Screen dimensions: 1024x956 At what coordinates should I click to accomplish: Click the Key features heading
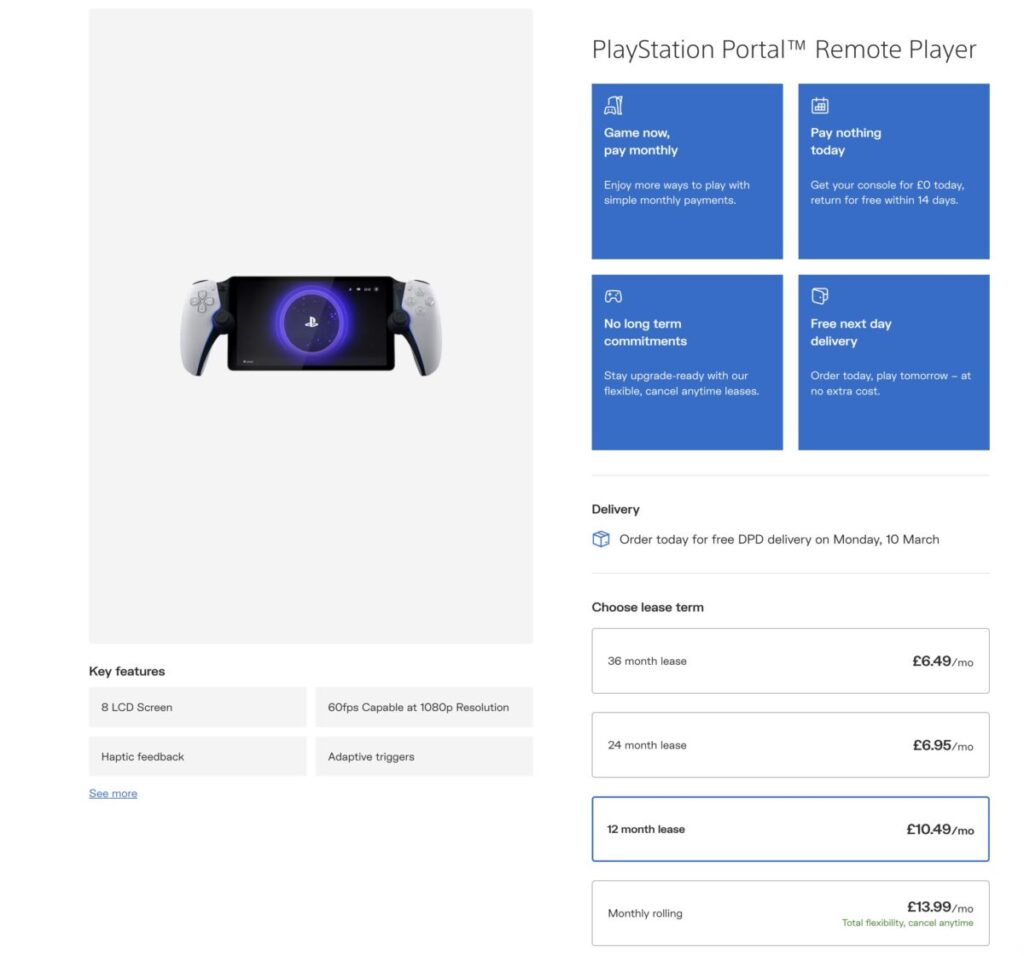pyautogui.click(x=127, y=671)
